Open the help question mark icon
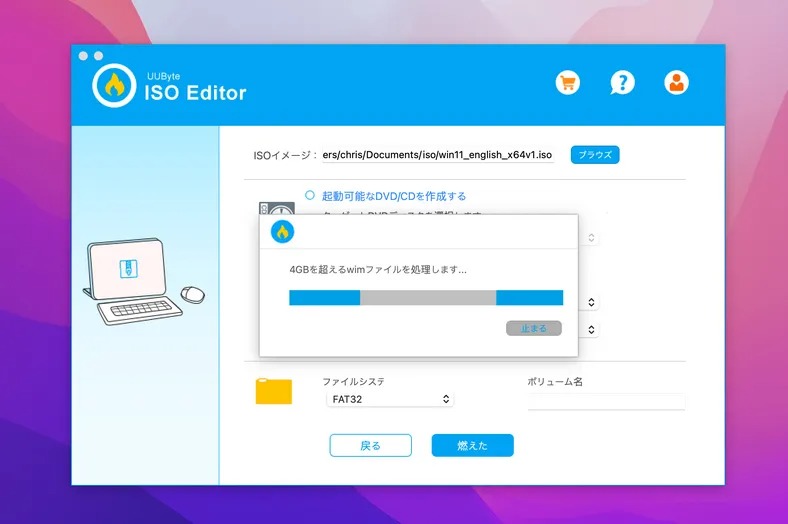788x524 pixels. (622, 83)
